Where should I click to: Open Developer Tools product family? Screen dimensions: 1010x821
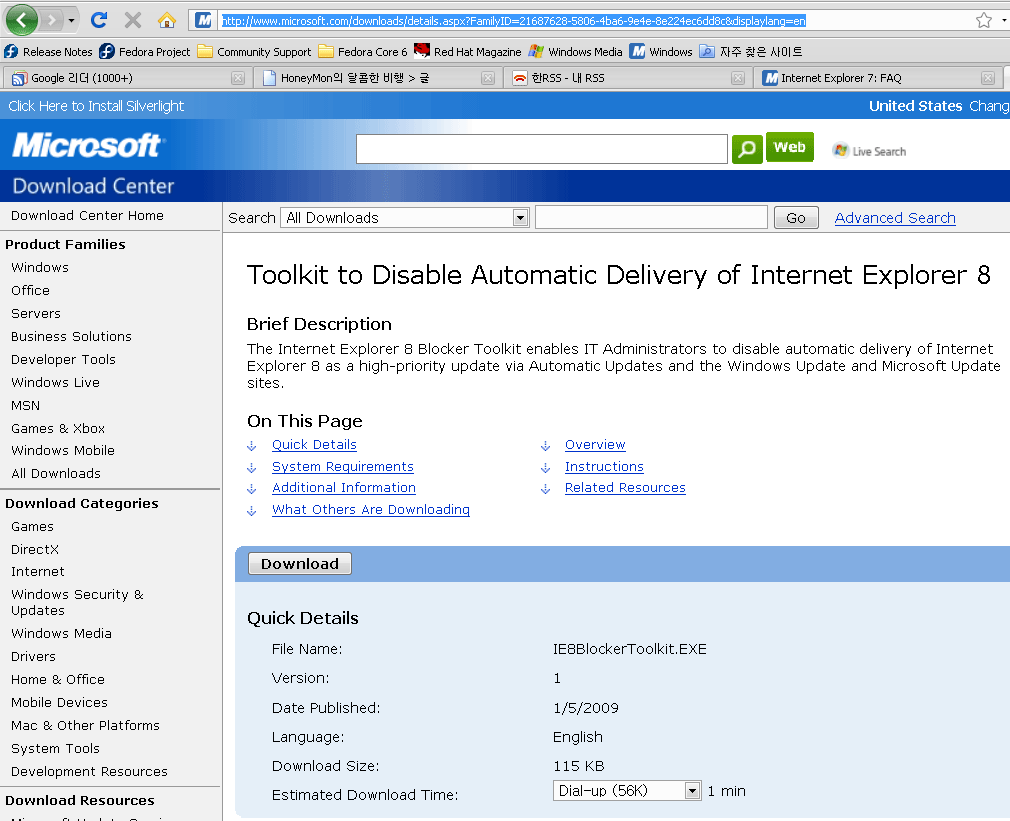click(x=63, y=359)
